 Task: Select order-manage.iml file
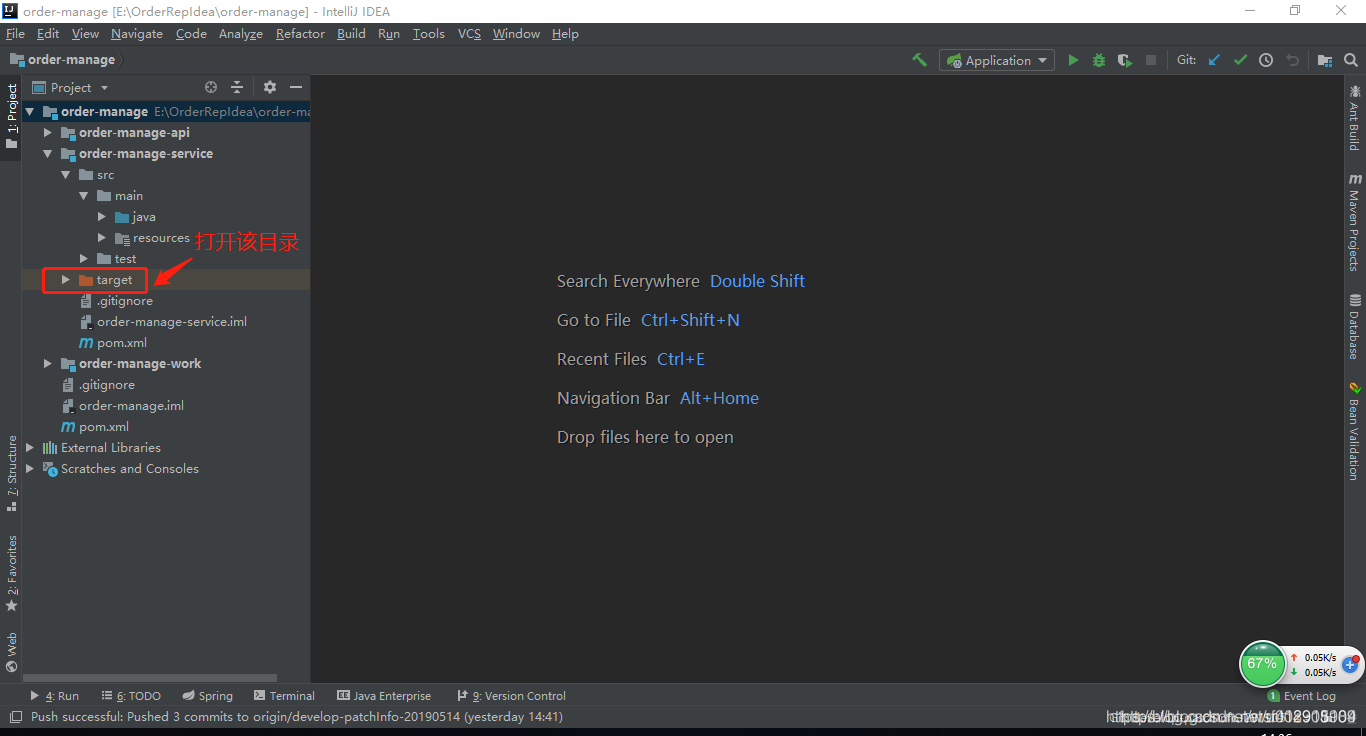131,406
